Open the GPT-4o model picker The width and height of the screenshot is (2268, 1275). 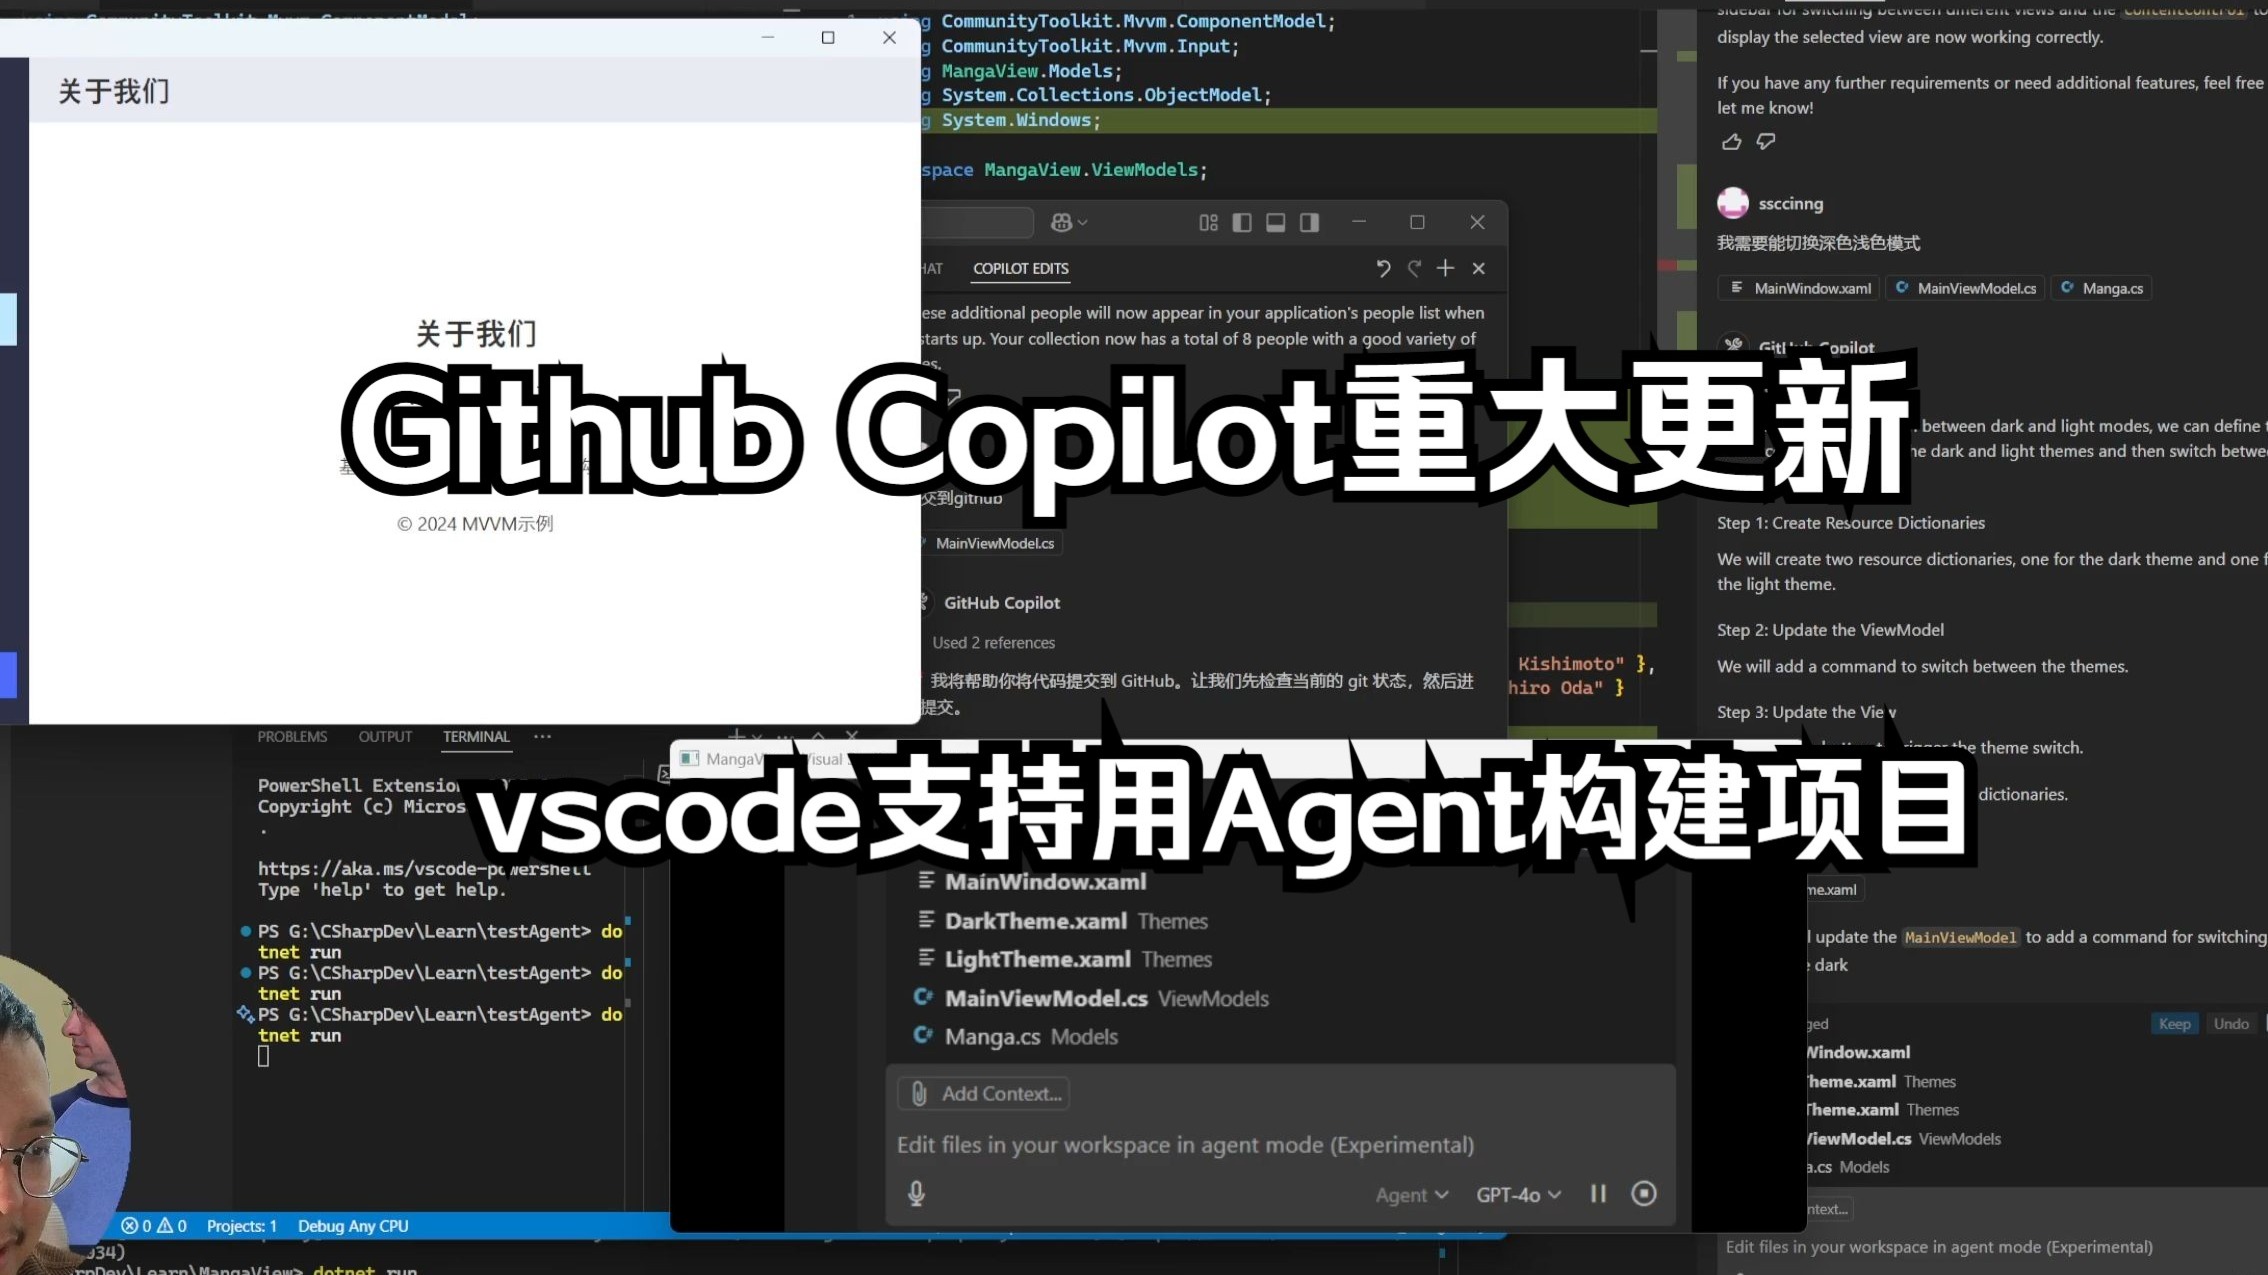(x=1517, y=1195)
